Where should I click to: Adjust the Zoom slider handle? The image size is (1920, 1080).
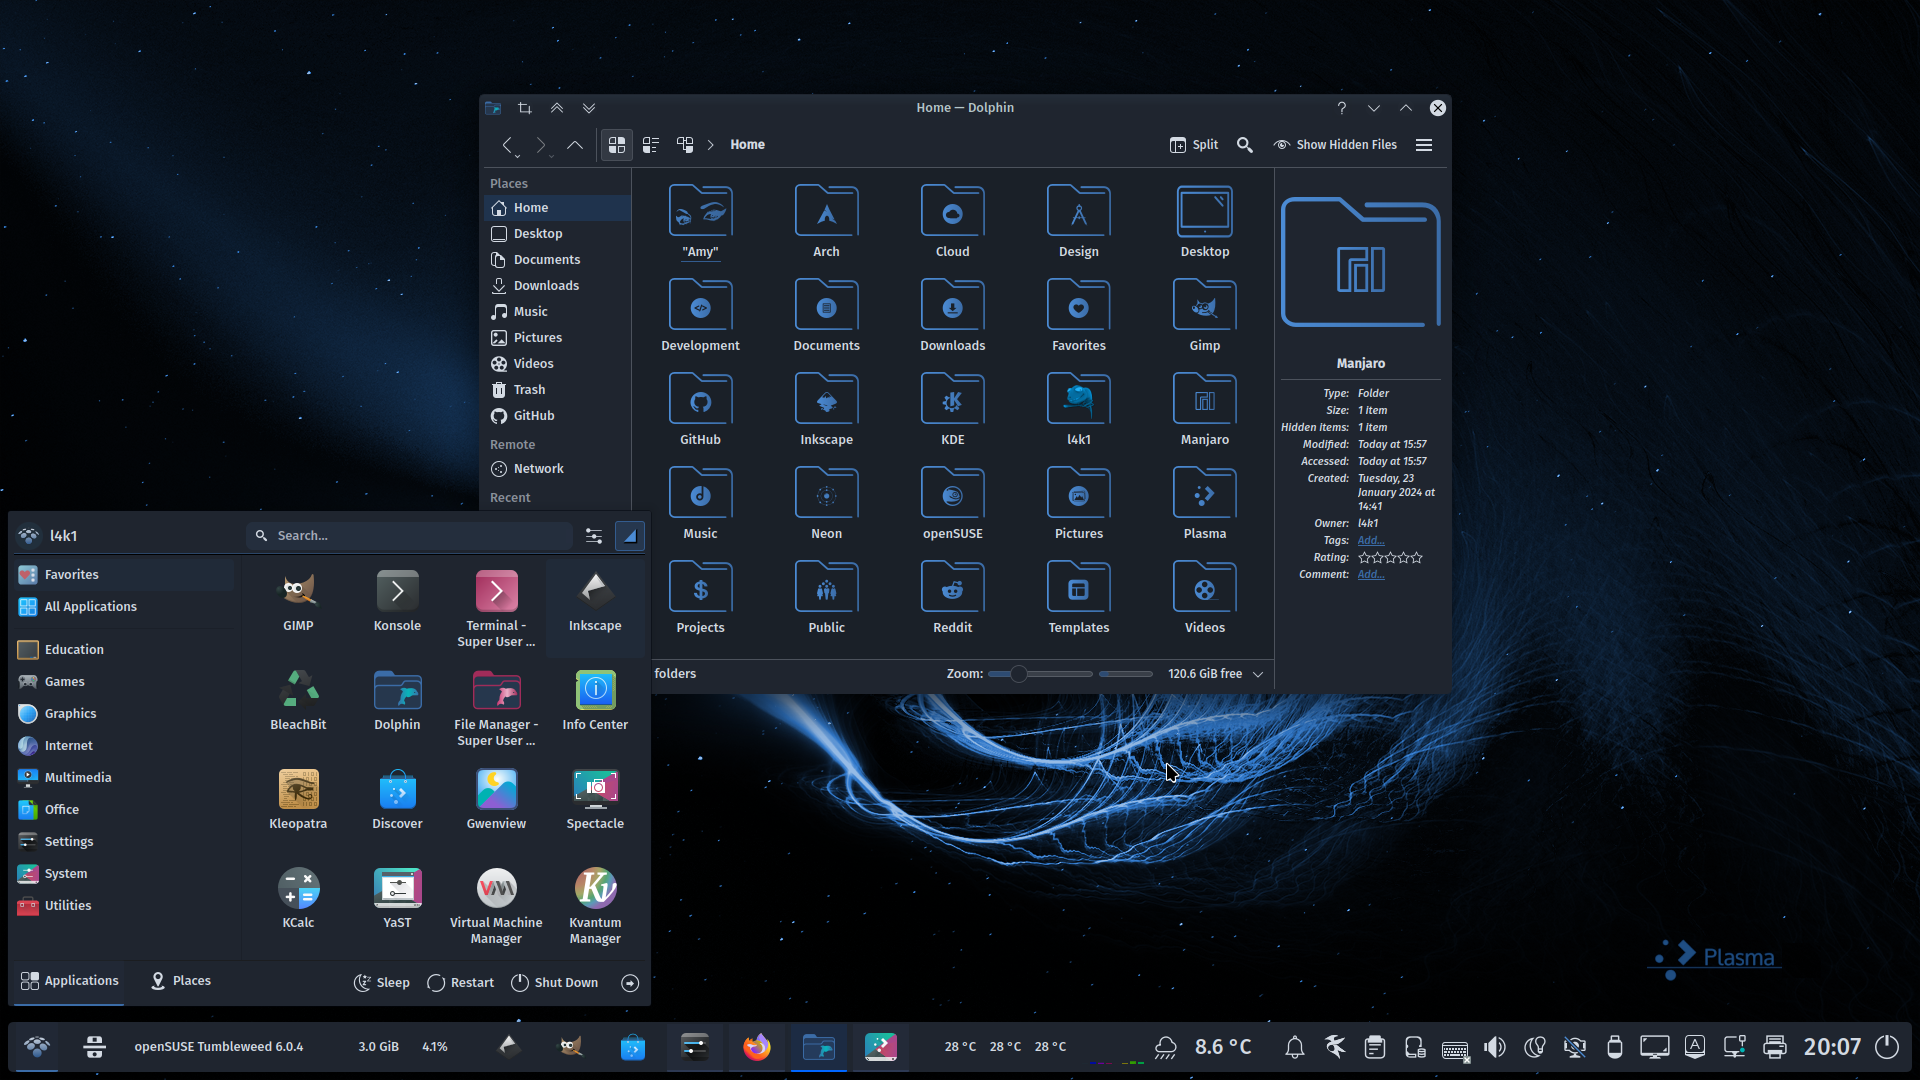point(1018,674)
